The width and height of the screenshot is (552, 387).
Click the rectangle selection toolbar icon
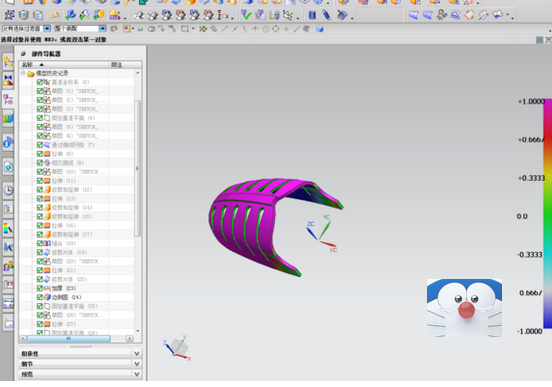tap(184, 29)
